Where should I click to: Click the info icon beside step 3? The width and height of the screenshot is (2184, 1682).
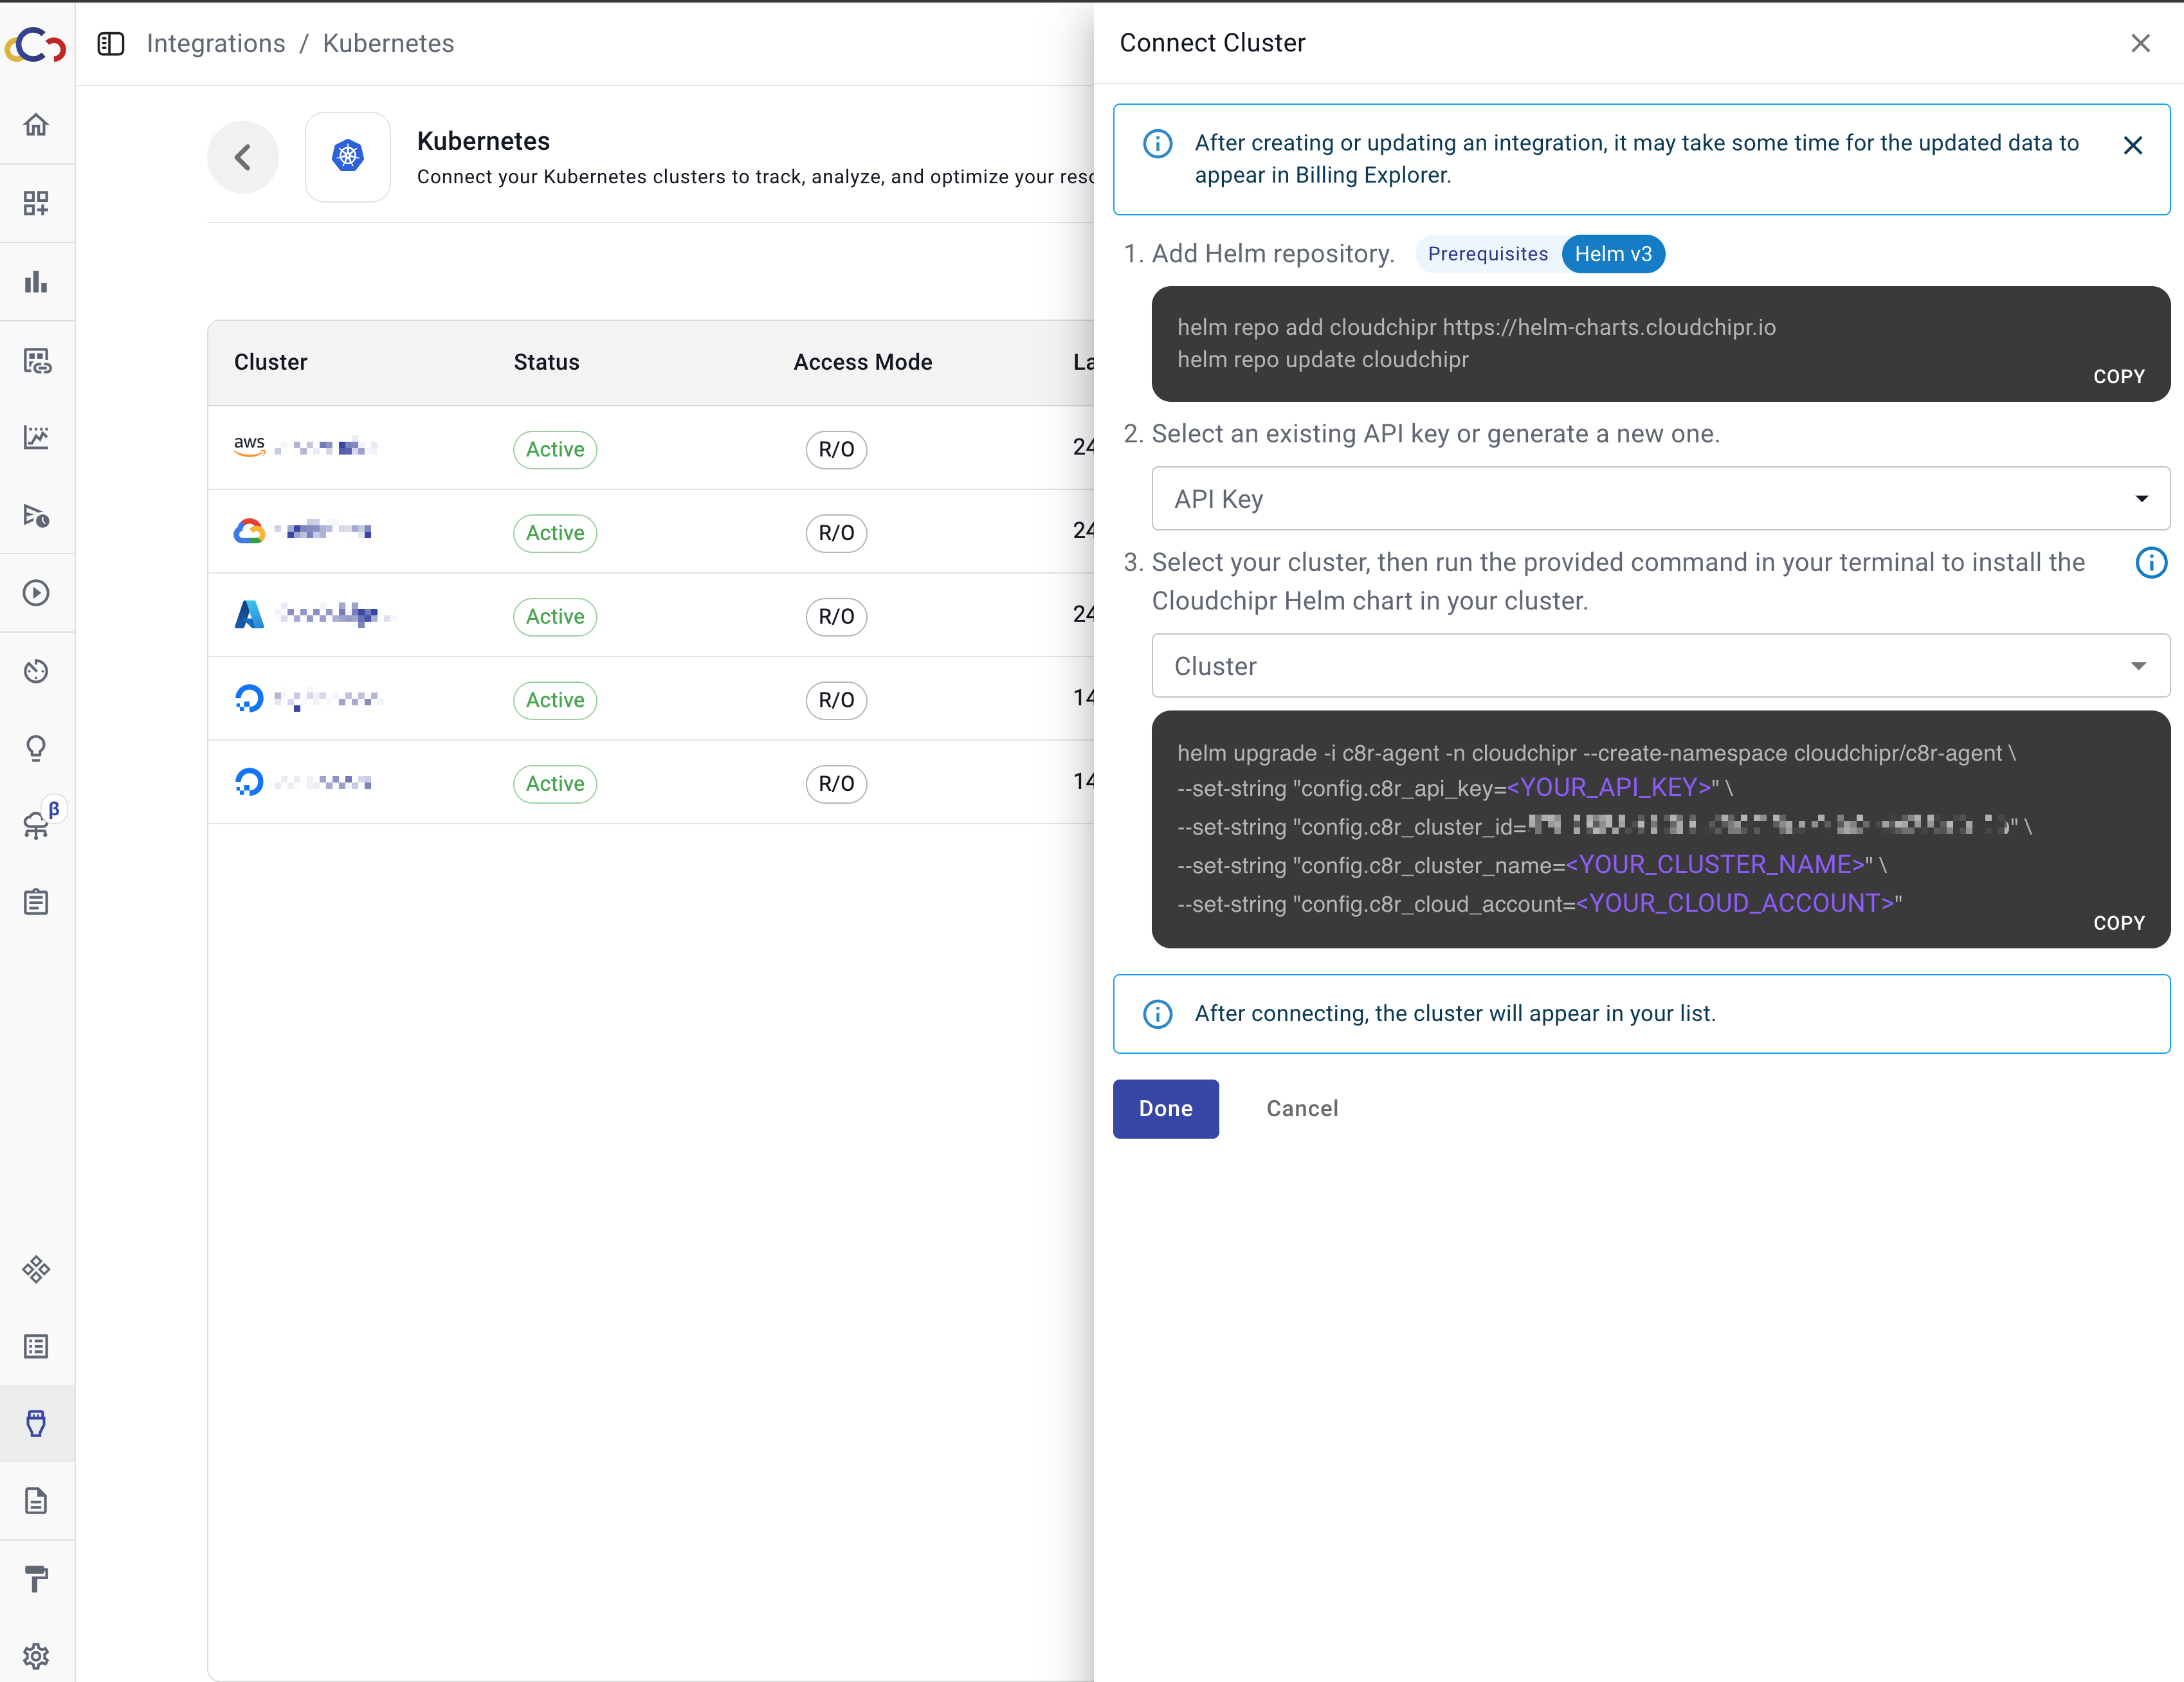pos(2151,563)
